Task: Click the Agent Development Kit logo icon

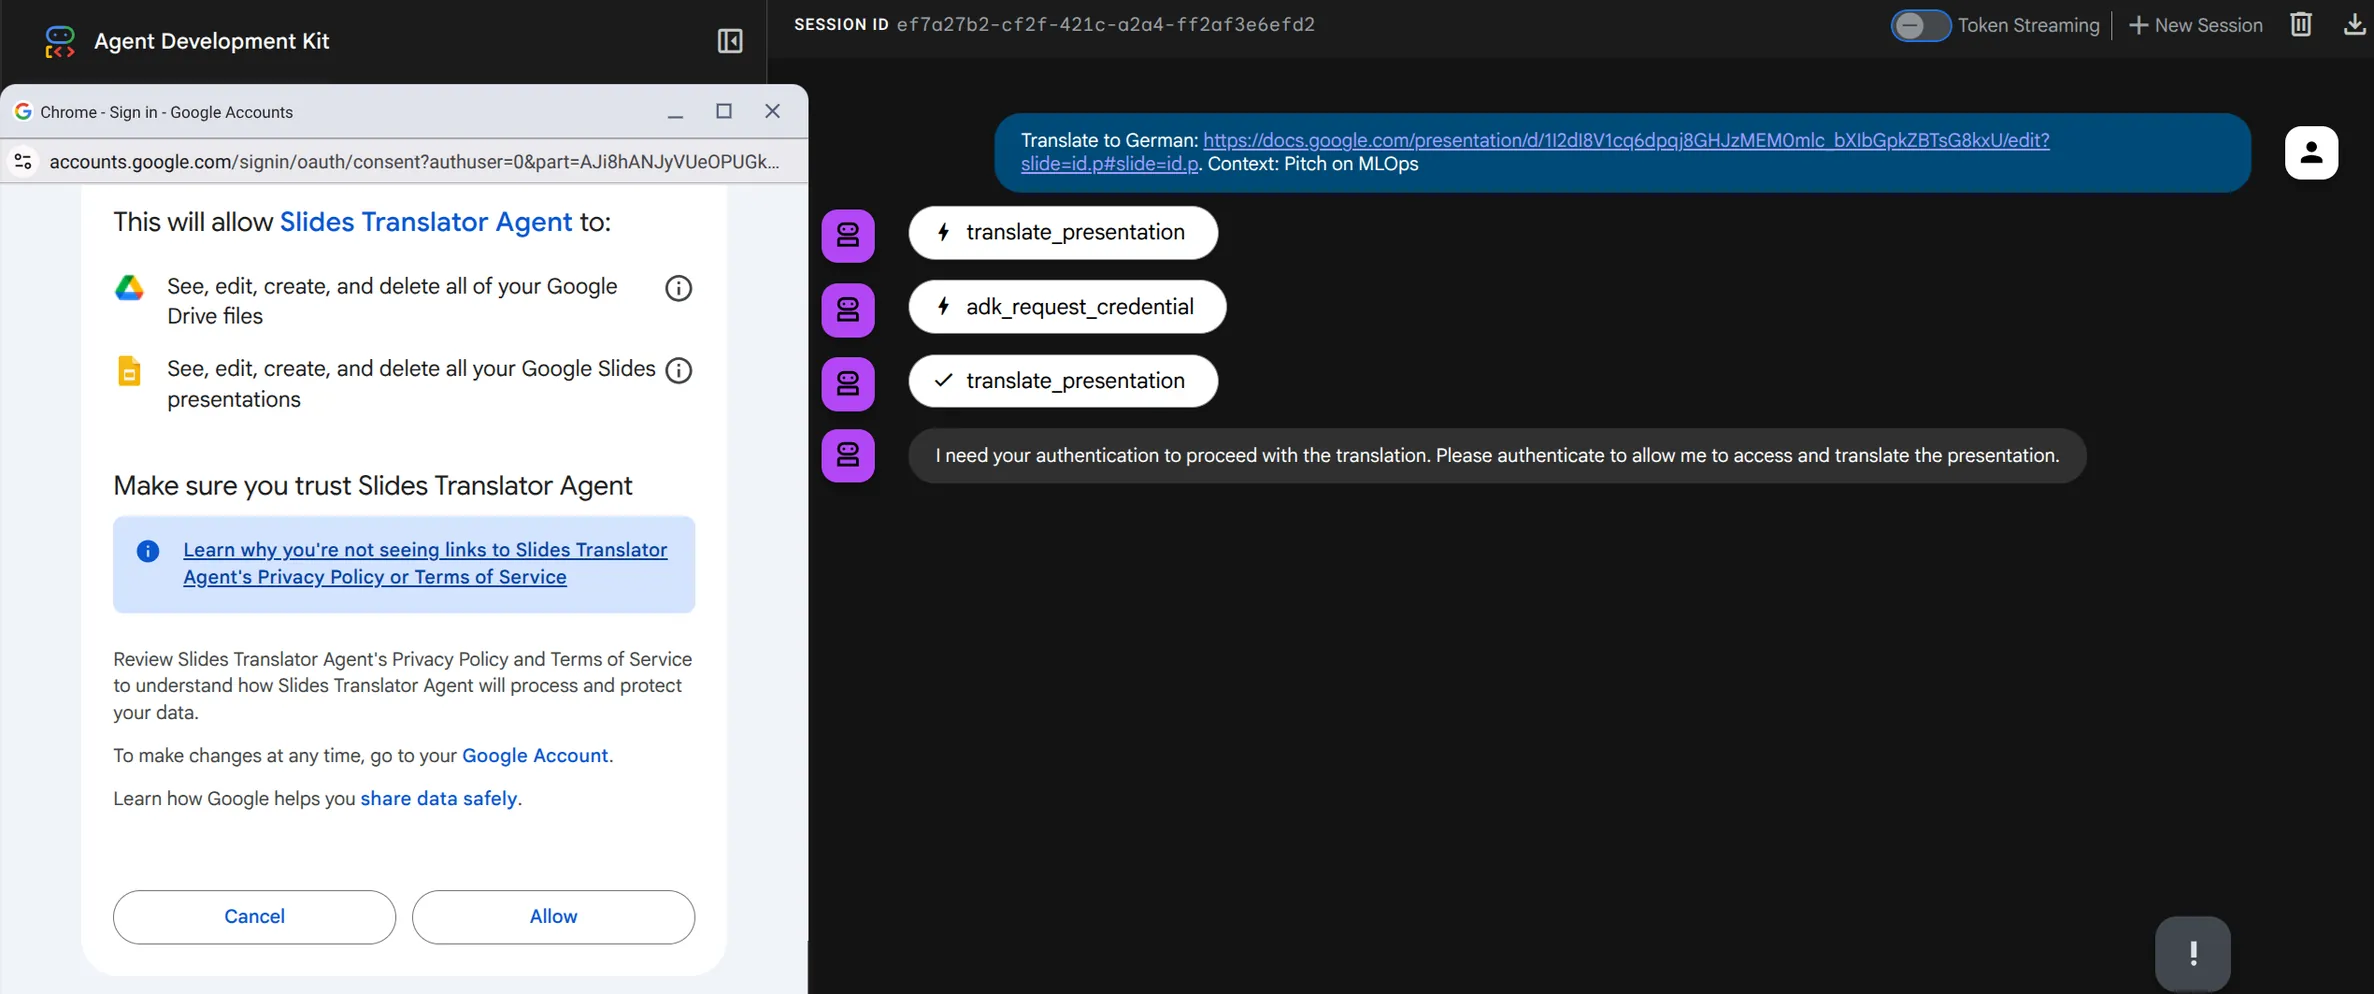Action: point(60,41)
